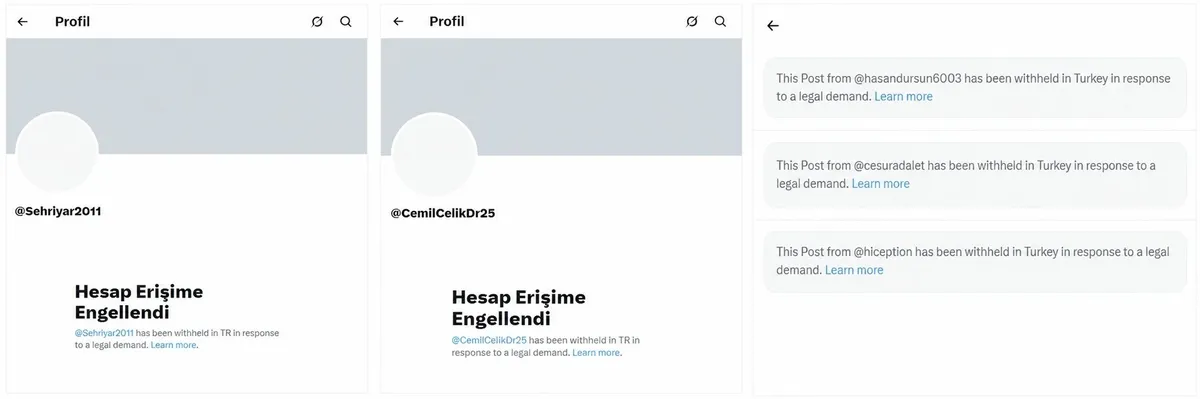Select the withheld post card from @hiception
The image size is (1200, 399).
pos(975,261)
